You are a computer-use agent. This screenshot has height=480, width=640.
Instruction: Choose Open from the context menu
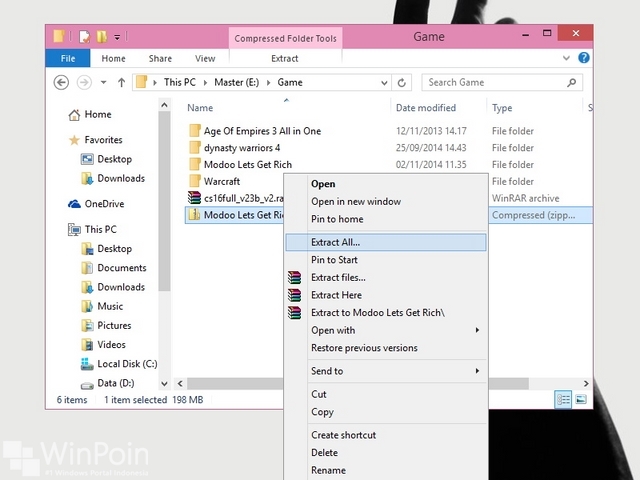point(386,184)
